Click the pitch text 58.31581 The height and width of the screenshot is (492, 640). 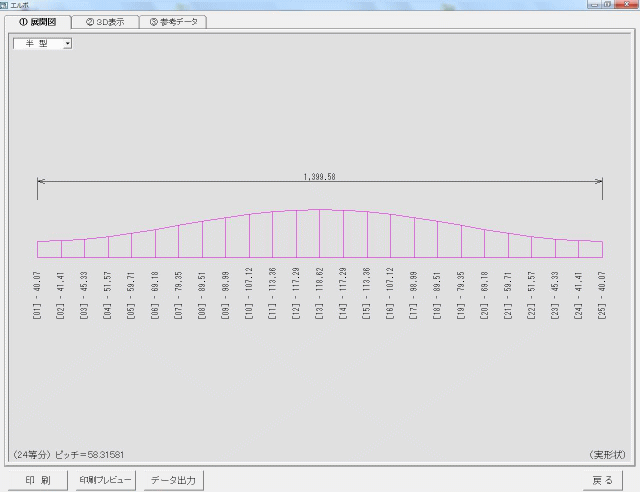click(x=105, y=454)
